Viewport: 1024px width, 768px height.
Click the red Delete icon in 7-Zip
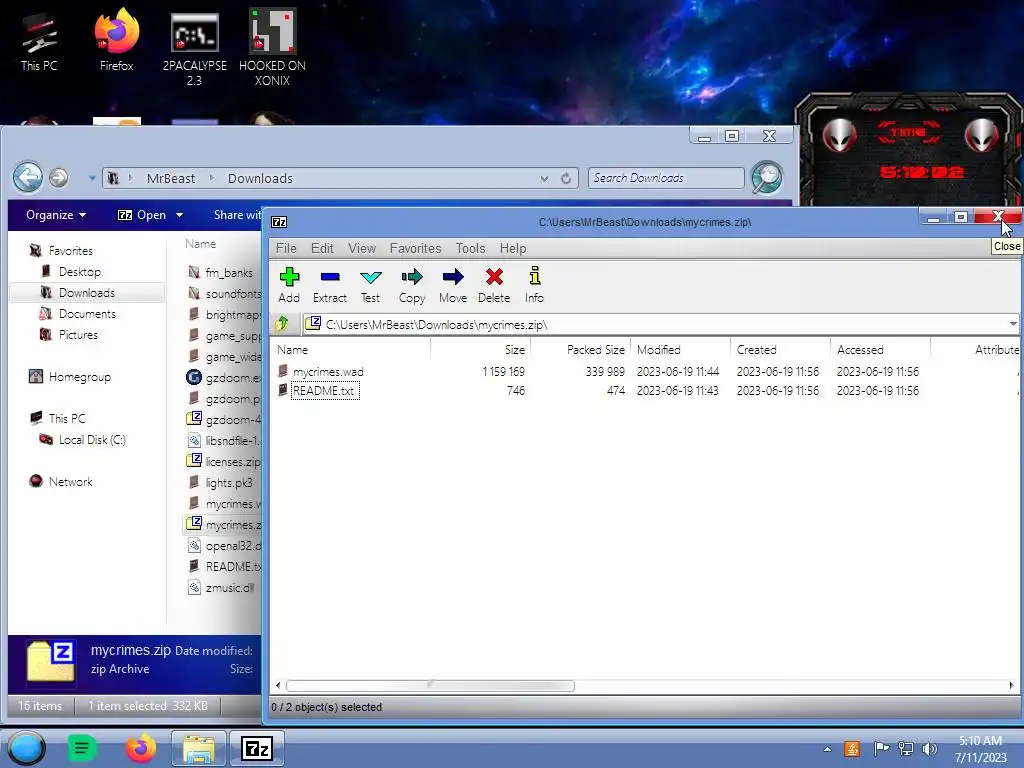point(494,285)
